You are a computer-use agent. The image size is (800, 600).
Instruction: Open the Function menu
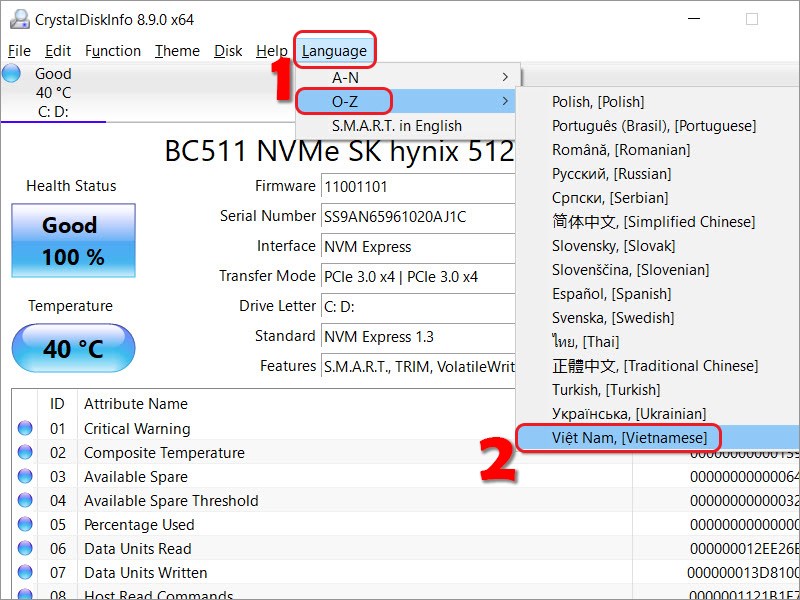coord(113,51)
